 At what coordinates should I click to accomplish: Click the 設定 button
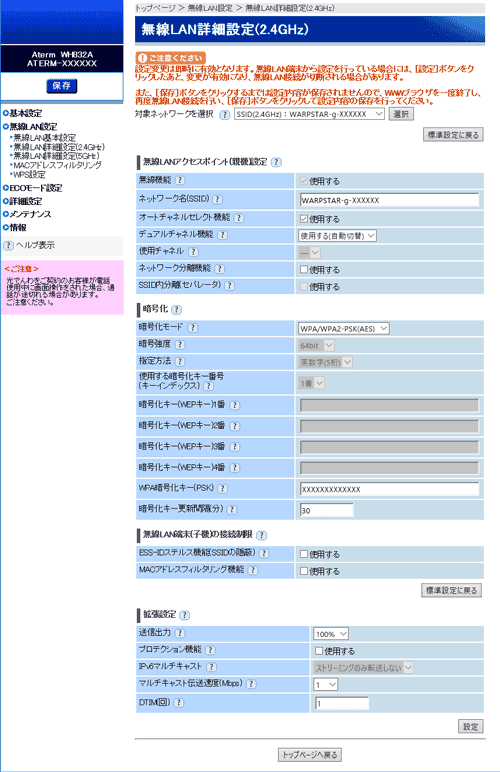470,726
